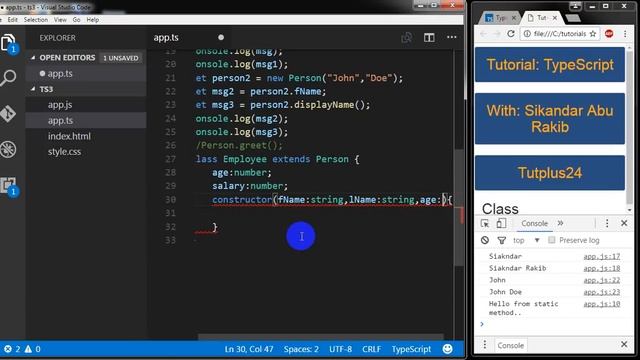Open the Explorer view in the activity bar
640x360 pixels.
pos(8,44)
